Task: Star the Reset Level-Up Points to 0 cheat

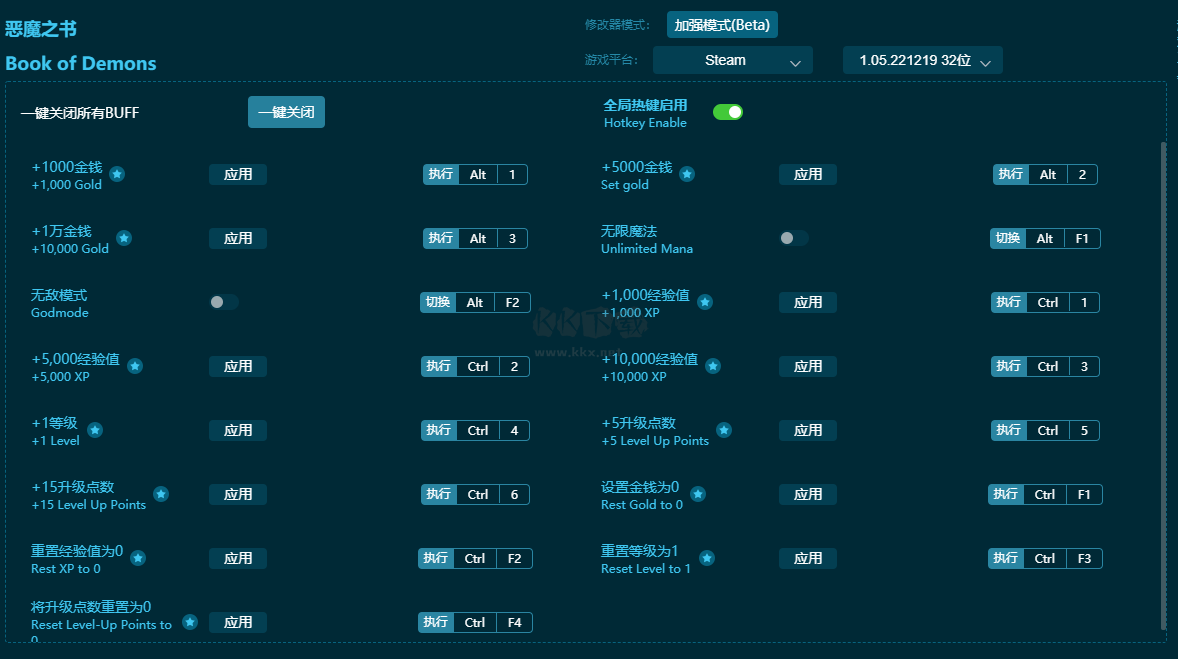Action: tap(190, 621)
